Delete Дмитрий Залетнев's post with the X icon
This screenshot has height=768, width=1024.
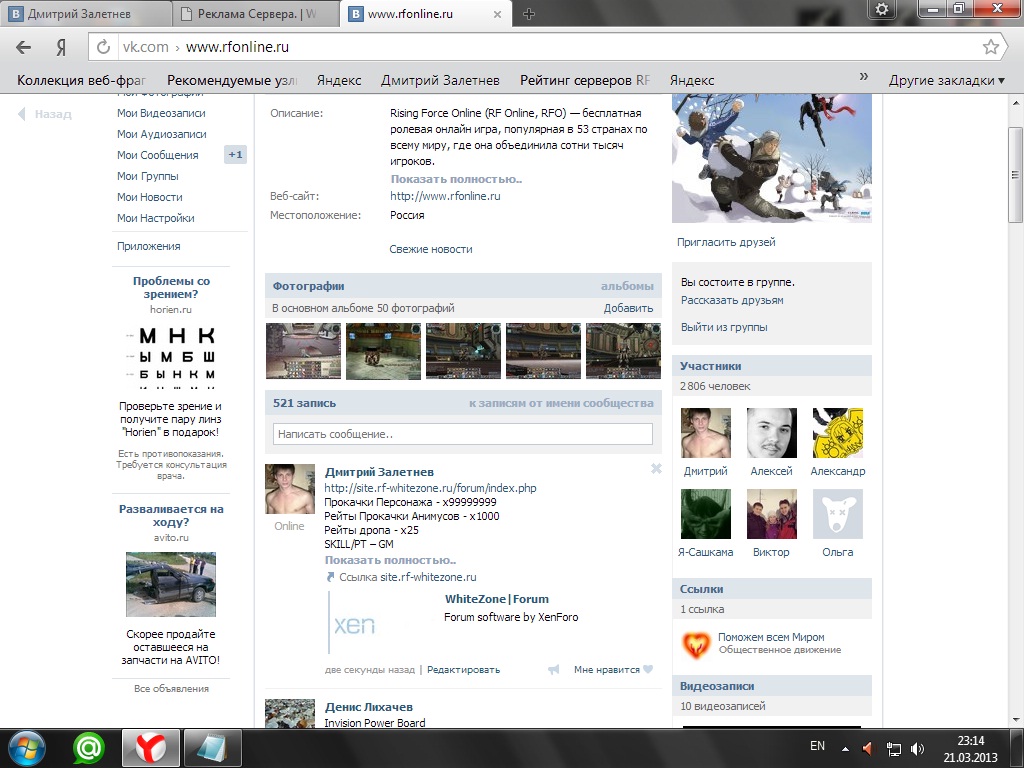pyautogui.click(x=656, y=469)
